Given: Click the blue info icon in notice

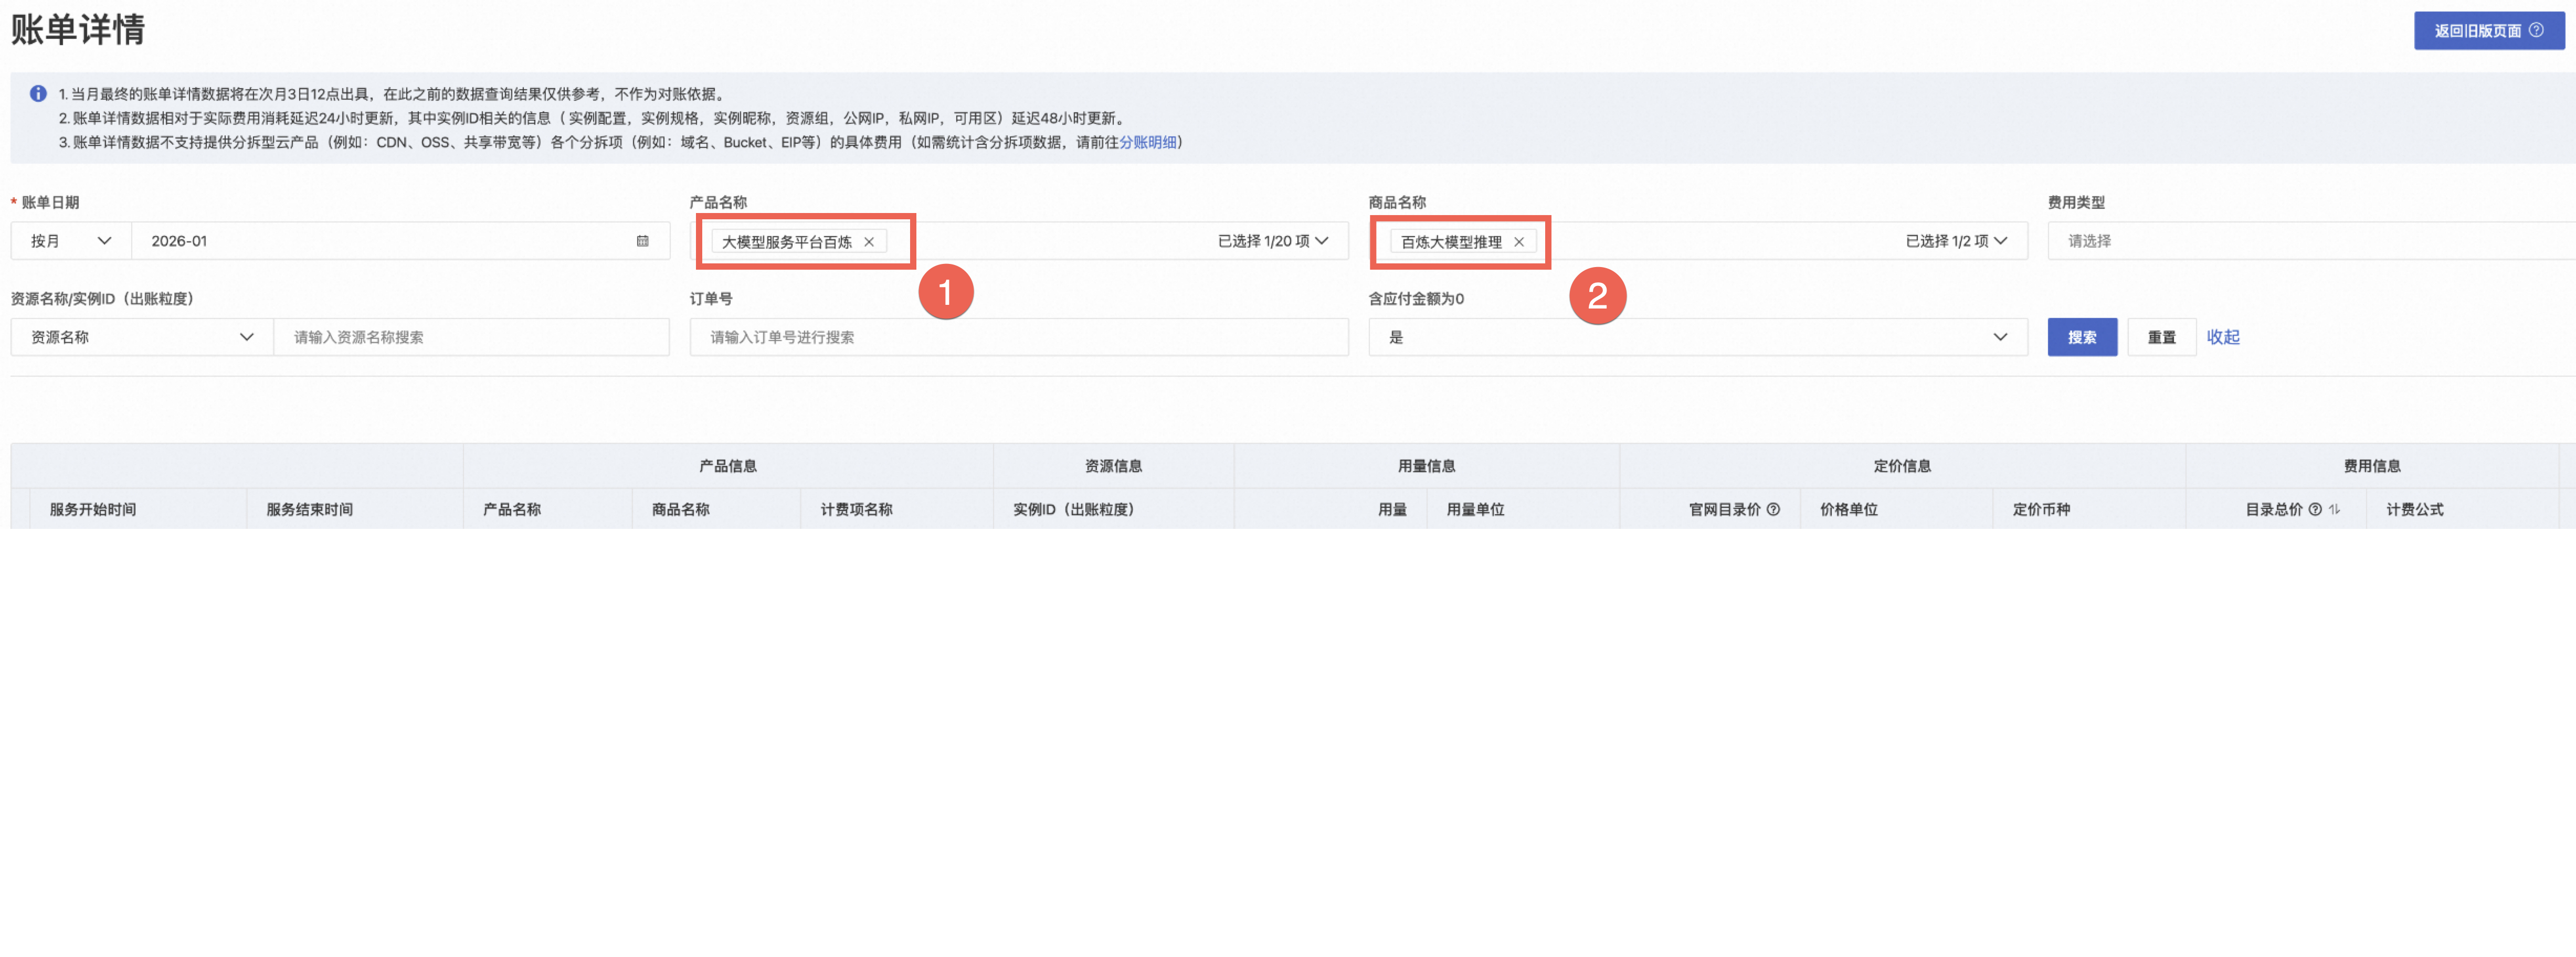Looking at the screenshot, I should (38, 94).
